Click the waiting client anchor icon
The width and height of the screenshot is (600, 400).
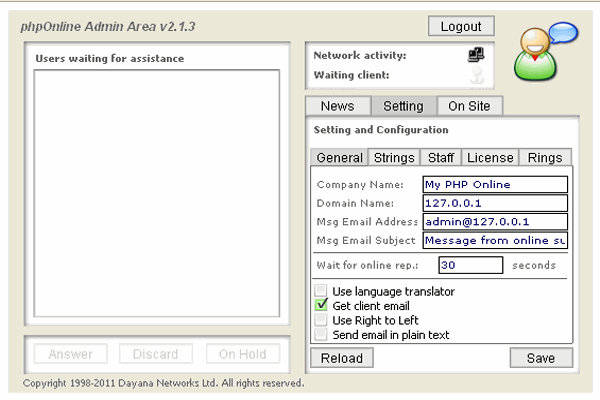tap(476, 76)
